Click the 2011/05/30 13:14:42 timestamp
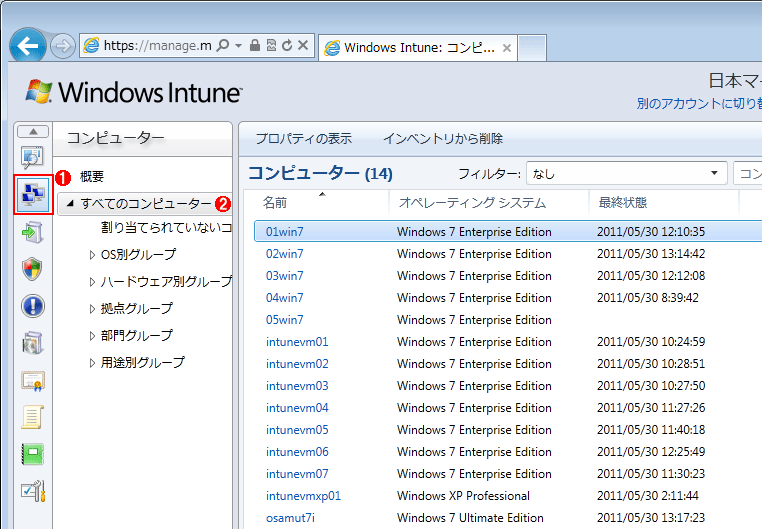The height and width of the screenshot is (529, 762). [651, 254]
